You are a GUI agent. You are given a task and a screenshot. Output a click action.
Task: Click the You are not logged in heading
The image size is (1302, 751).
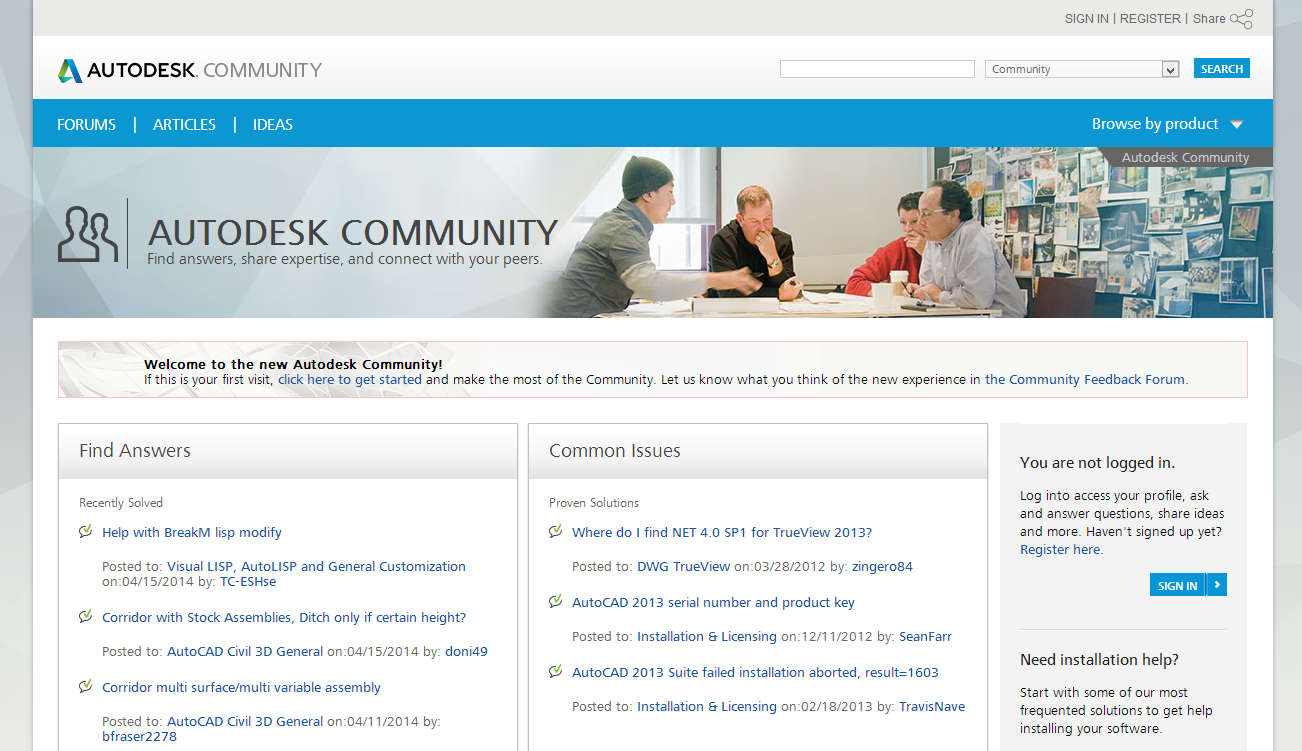(1097, 463)
